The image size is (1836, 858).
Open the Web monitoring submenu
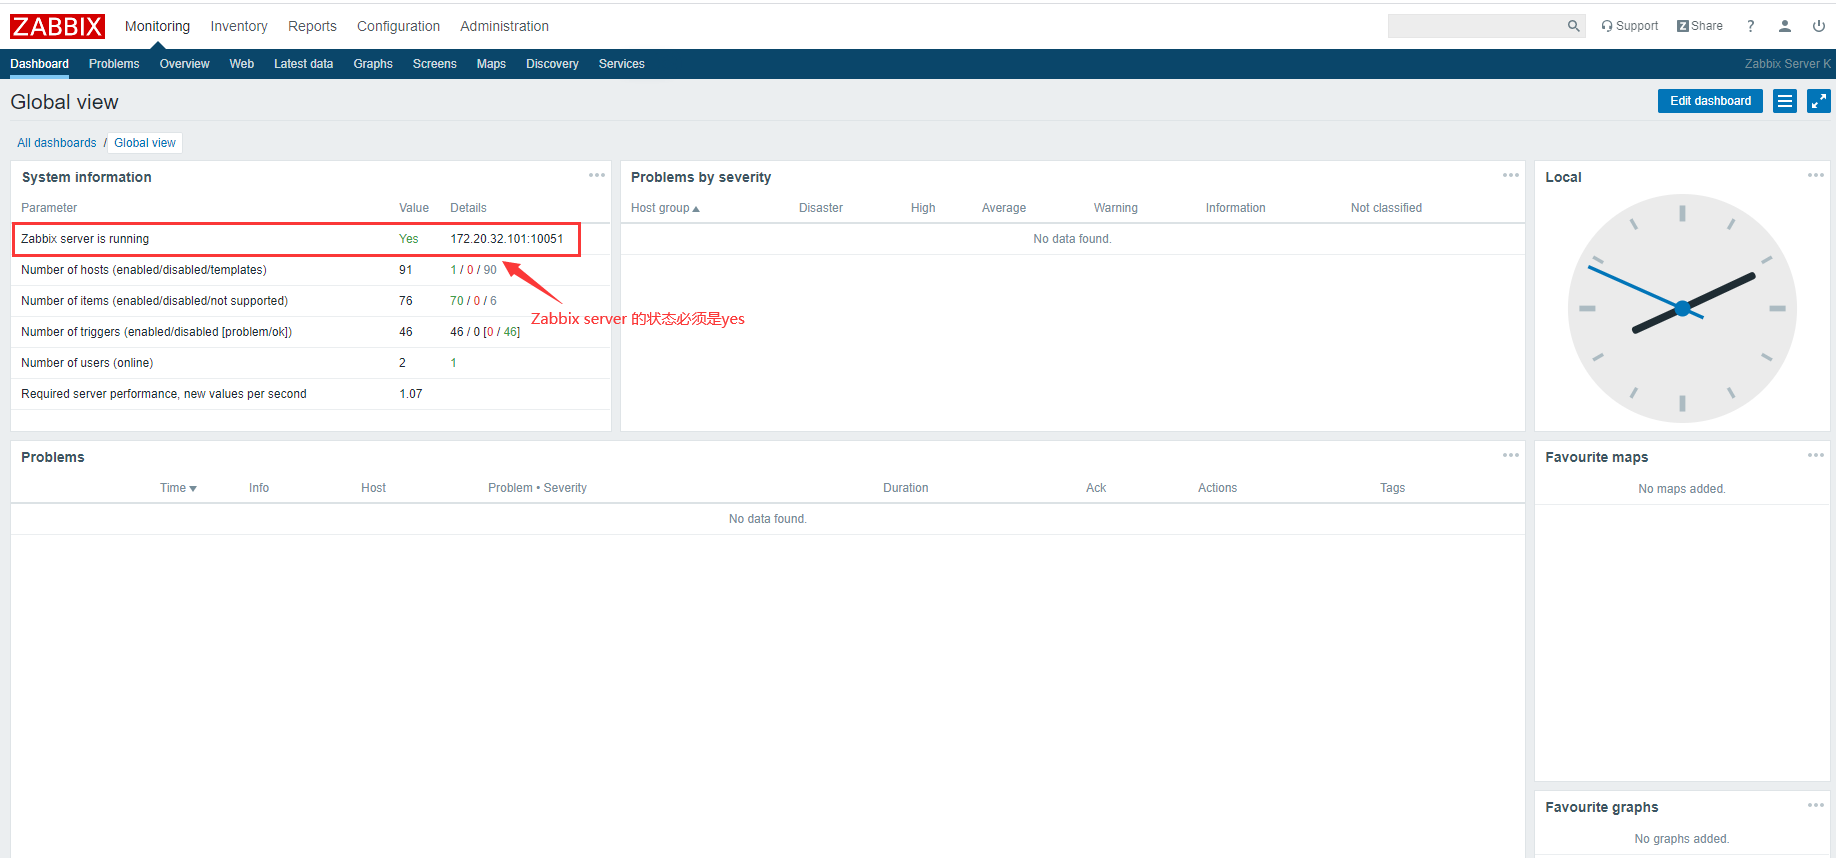(x=241, y=64)
